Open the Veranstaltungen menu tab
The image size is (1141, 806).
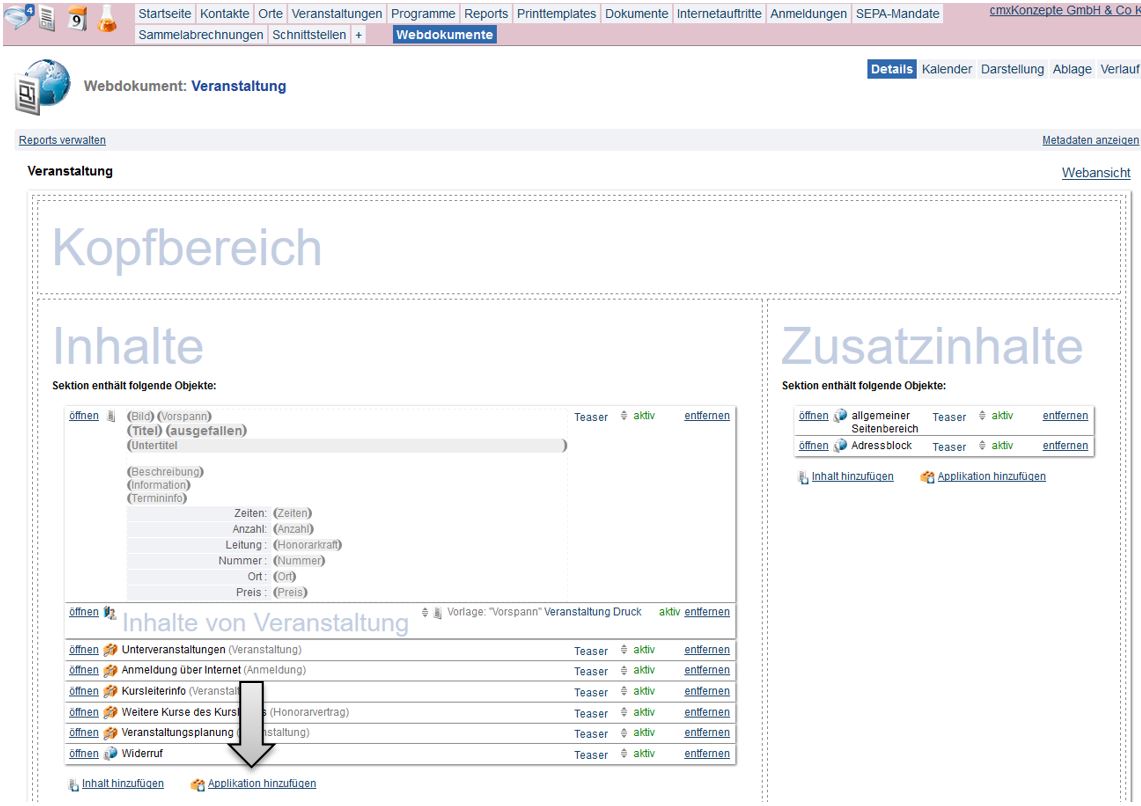coord(337,14)
